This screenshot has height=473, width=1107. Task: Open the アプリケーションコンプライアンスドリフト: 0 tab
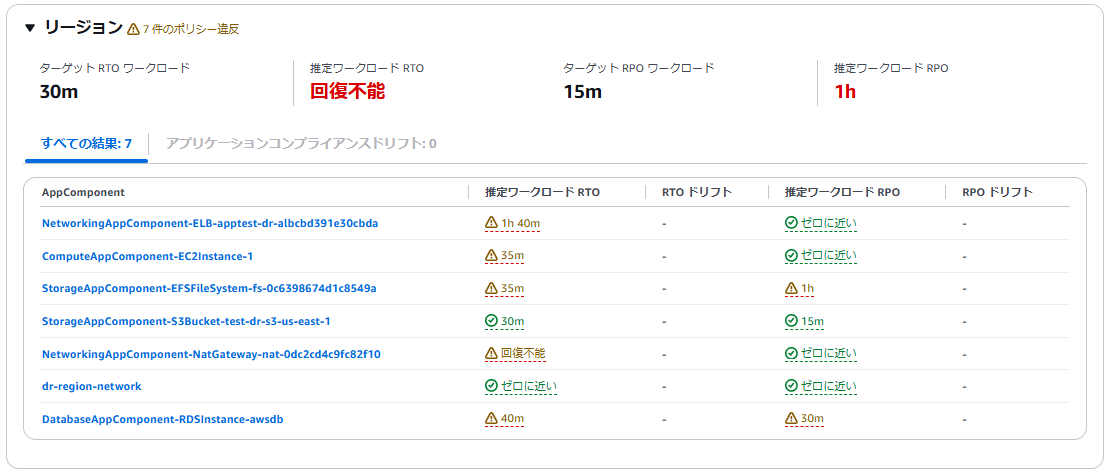301,144
